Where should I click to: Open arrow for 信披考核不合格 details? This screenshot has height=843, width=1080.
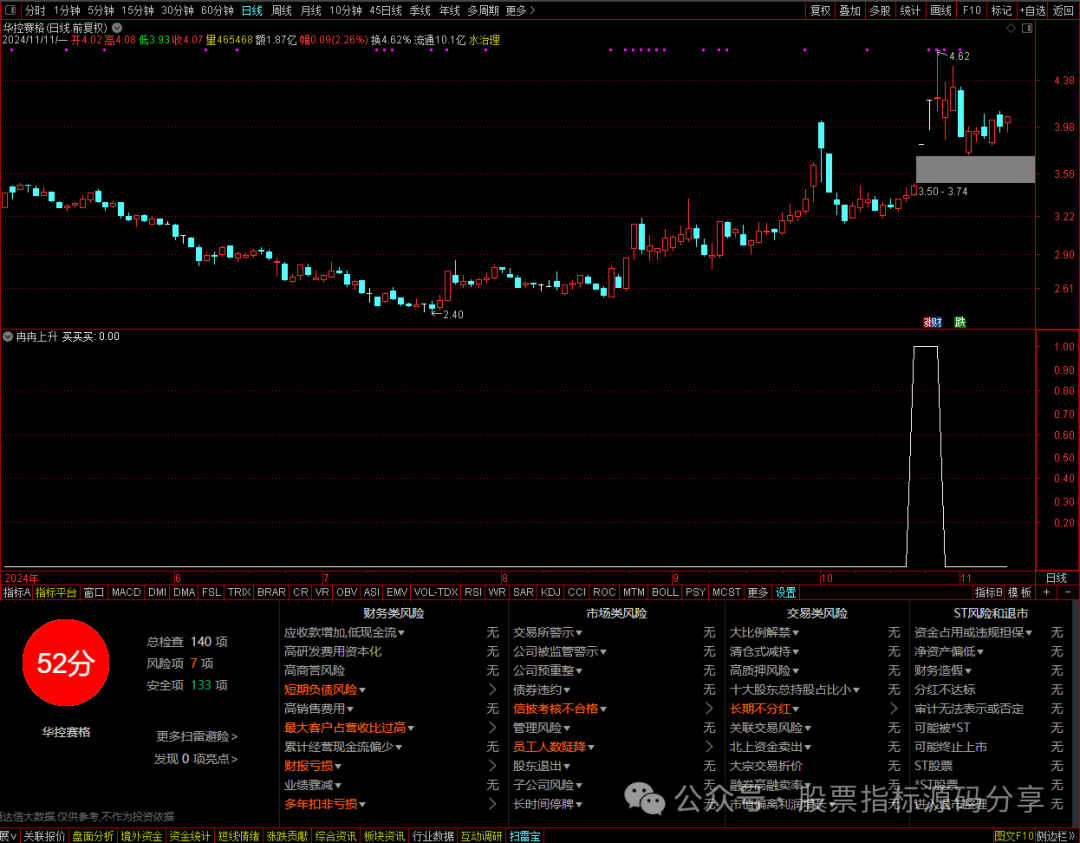709,709
